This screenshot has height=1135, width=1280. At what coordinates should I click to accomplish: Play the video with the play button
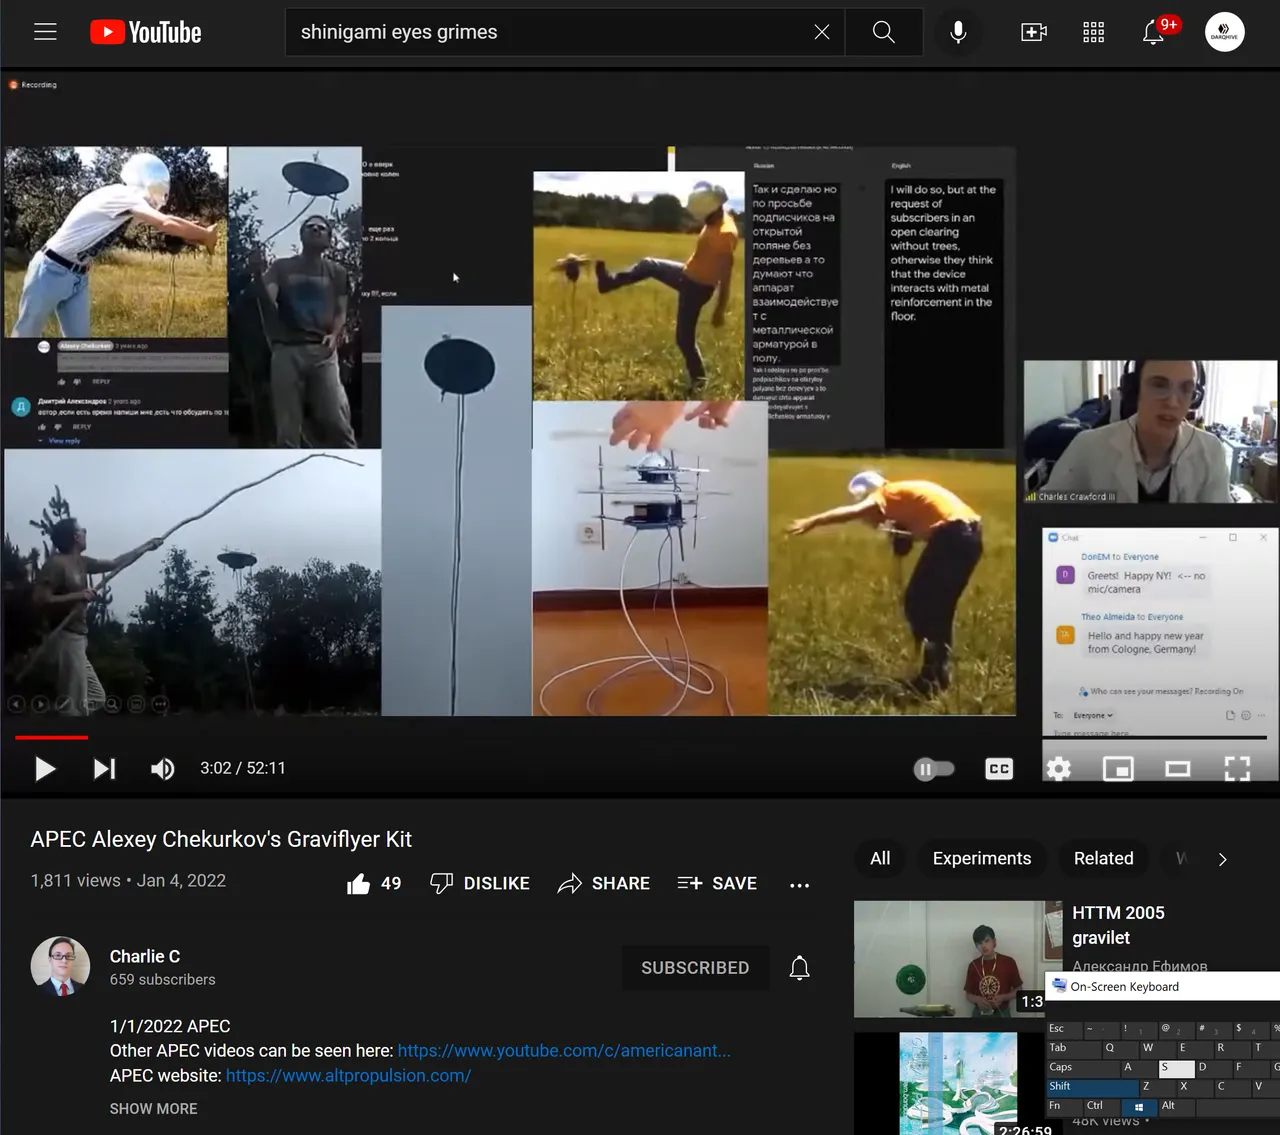(45, 768)
